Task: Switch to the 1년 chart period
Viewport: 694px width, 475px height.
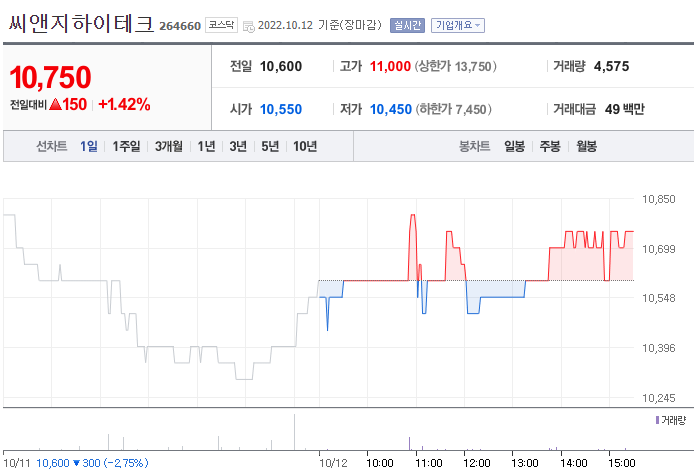Action: pyautogui.click(x=206, y=146)
